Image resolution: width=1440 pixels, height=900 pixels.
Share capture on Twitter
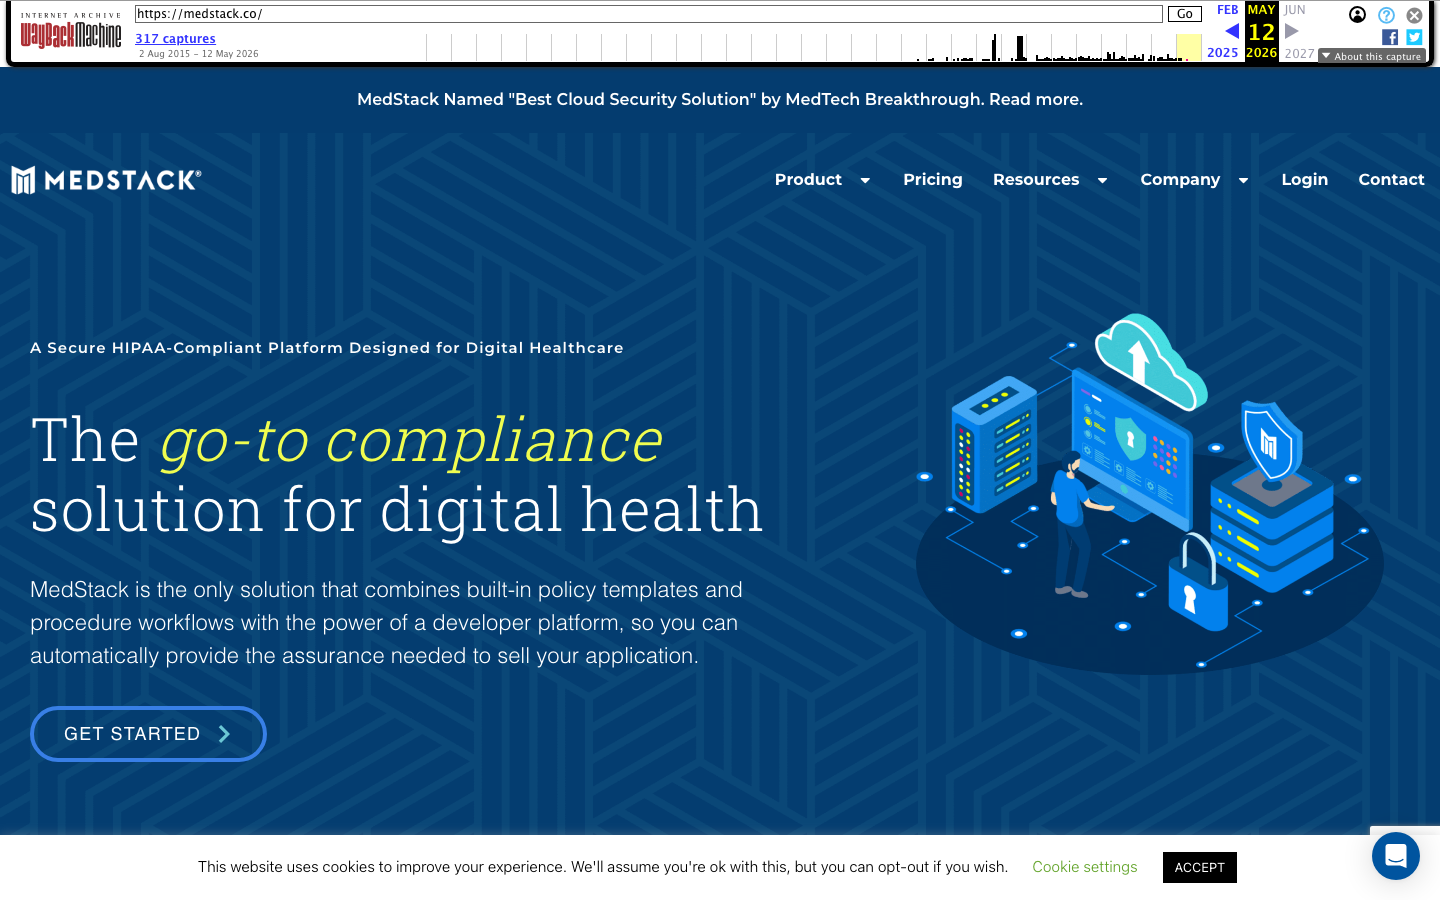(1414, 37)
